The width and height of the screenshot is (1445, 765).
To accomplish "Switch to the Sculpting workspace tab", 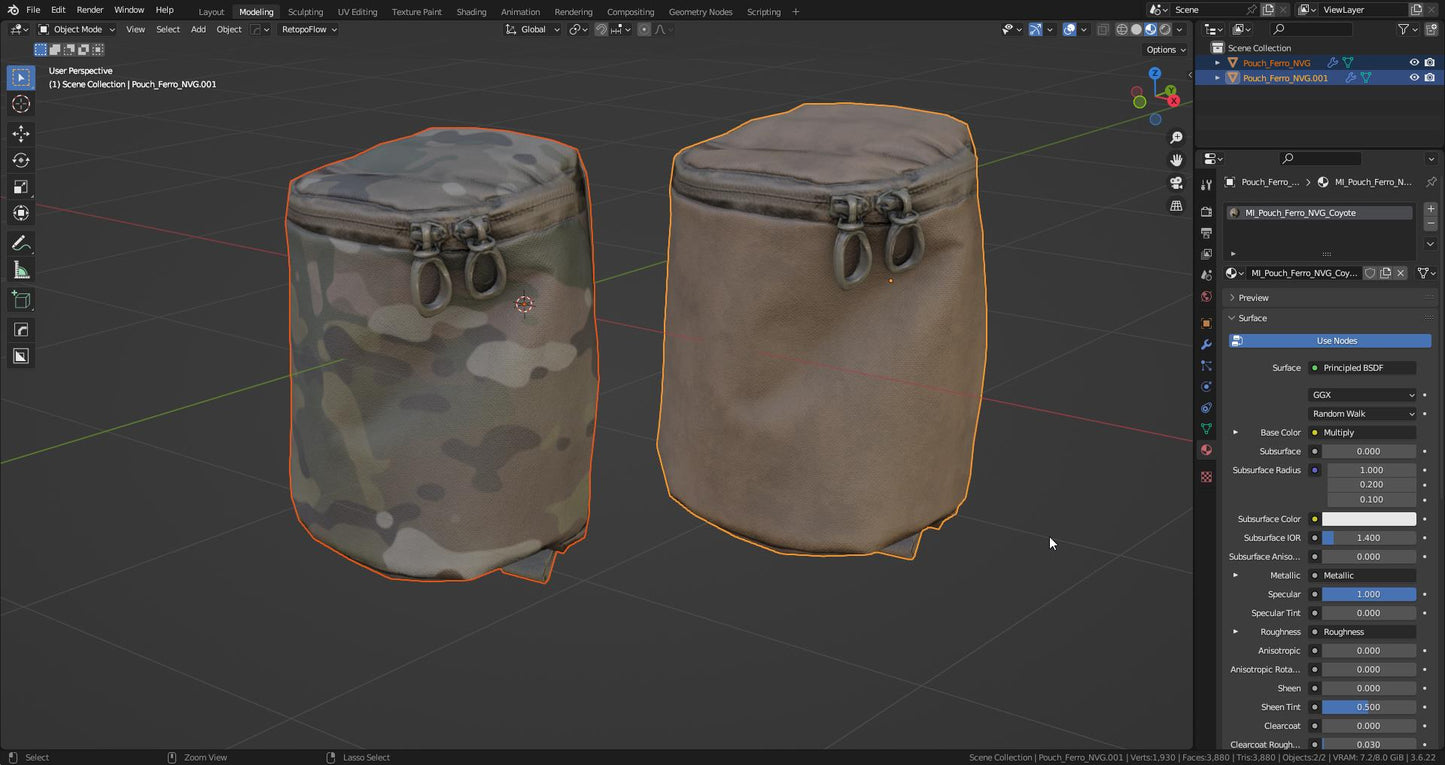I will (x=305, y=12).
